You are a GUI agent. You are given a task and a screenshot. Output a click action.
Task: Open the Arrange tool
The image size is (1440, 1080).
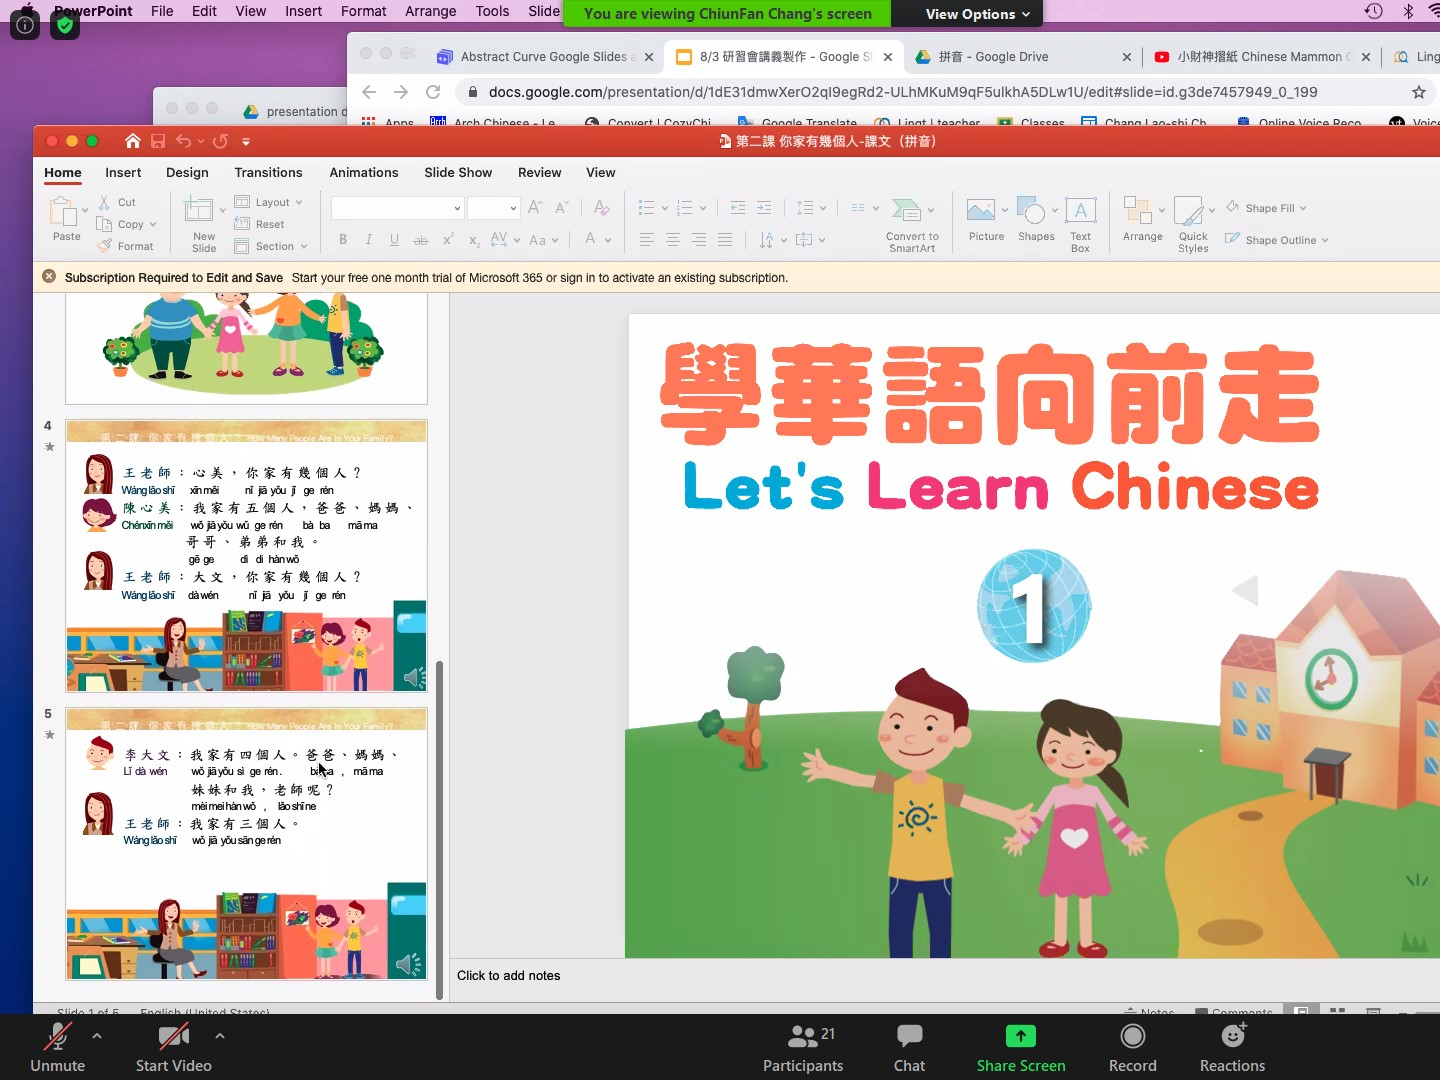click(x=1138, y=211)
